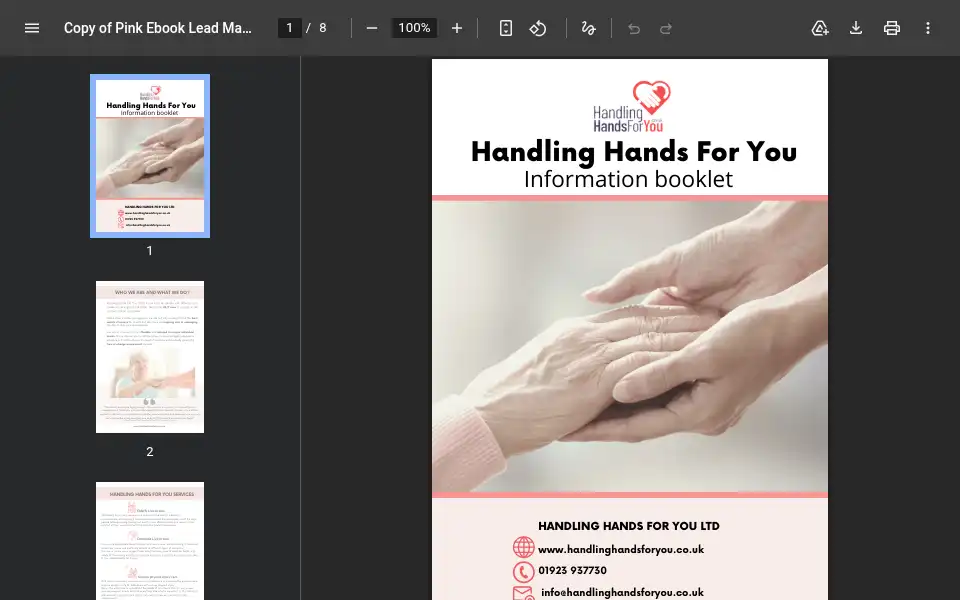Click the document title 'Copy of Pink Ebook Lead Ma...'
This screenshot has width=960, height=600.
[158, 28]
